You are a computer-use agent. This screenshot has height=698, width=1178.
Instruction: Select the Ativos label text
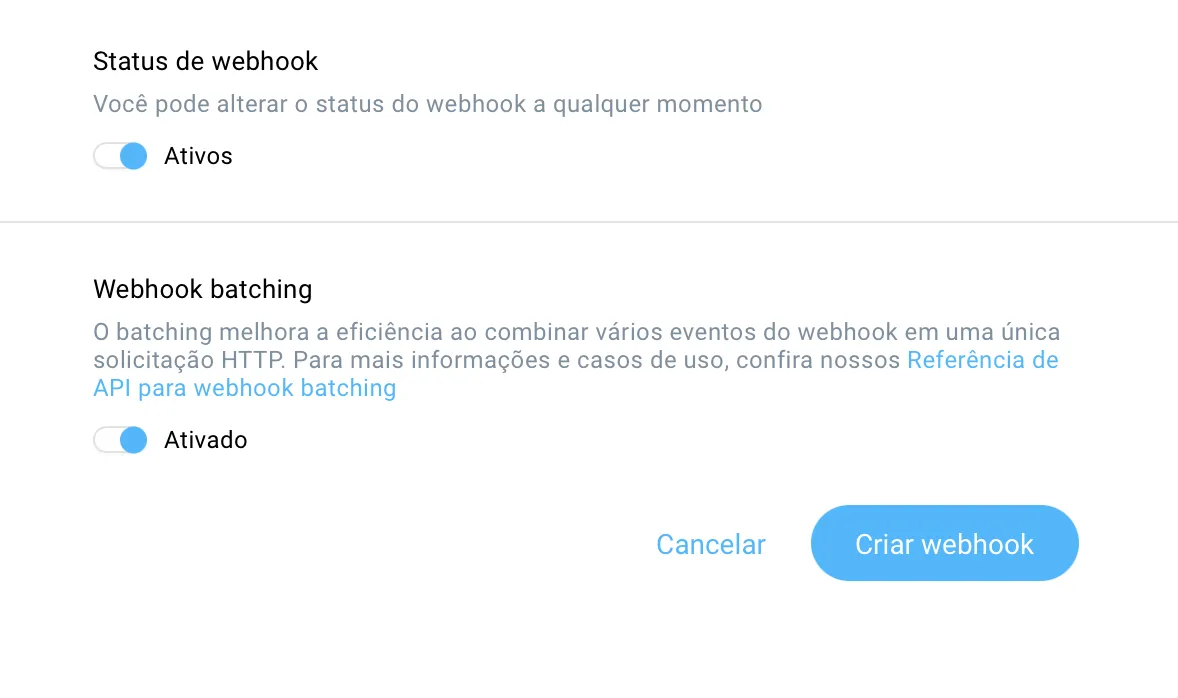pos(198,156)
